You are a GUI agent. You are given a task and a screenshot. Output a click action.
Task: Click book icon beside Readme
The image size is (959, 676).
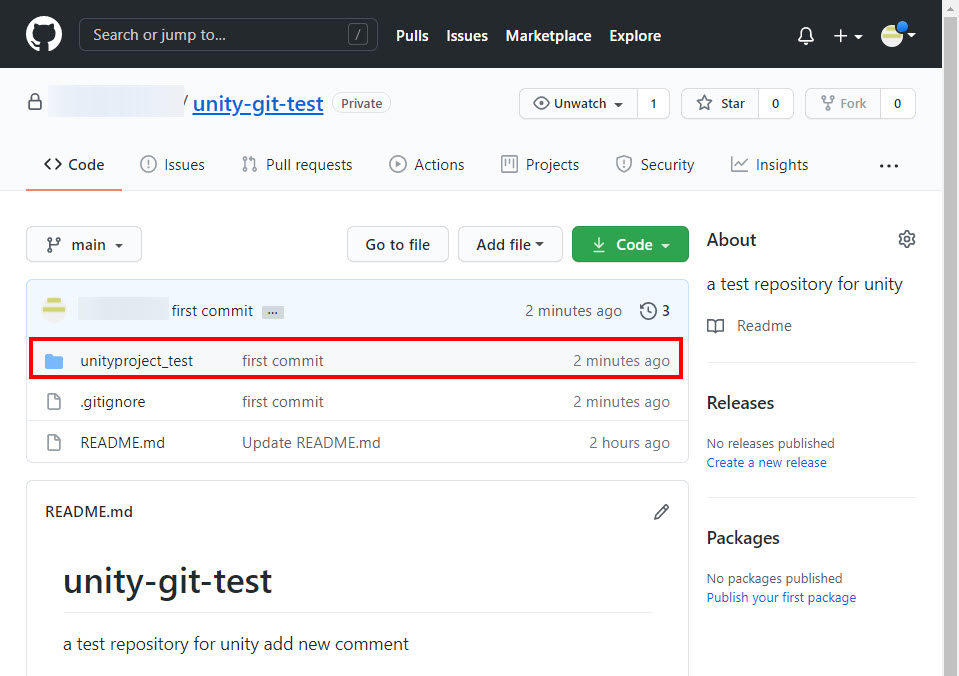[716, 326]
